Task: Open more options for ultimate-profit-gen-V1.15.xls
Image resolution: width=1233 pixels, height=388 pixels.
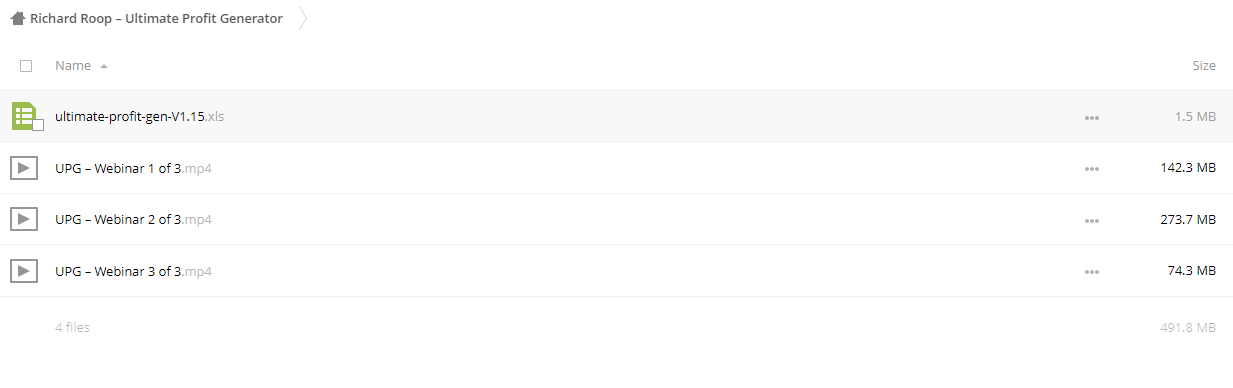Action: [1091, 117]
